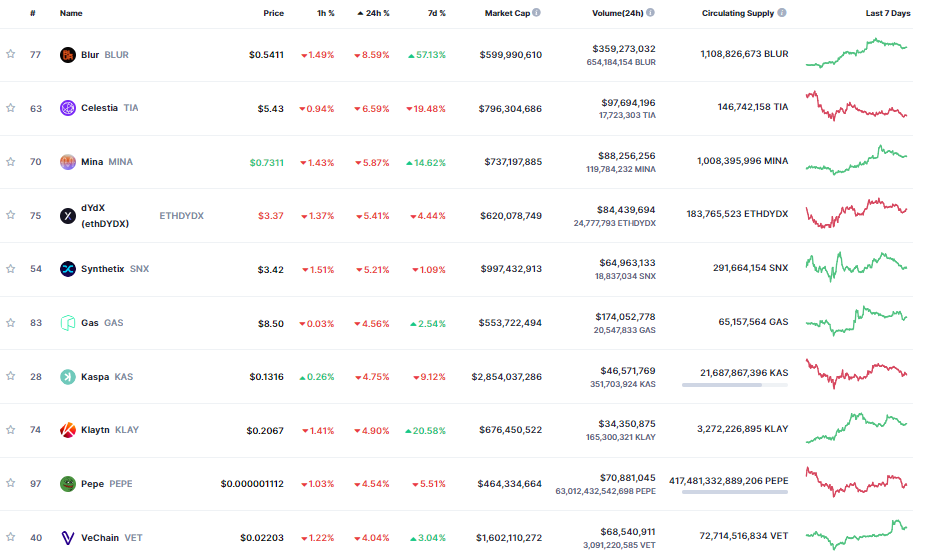Sort by the 7d % column header
The width and height of the screenshot is (933, 556).
pyautogui.click(x=437, y=13)
